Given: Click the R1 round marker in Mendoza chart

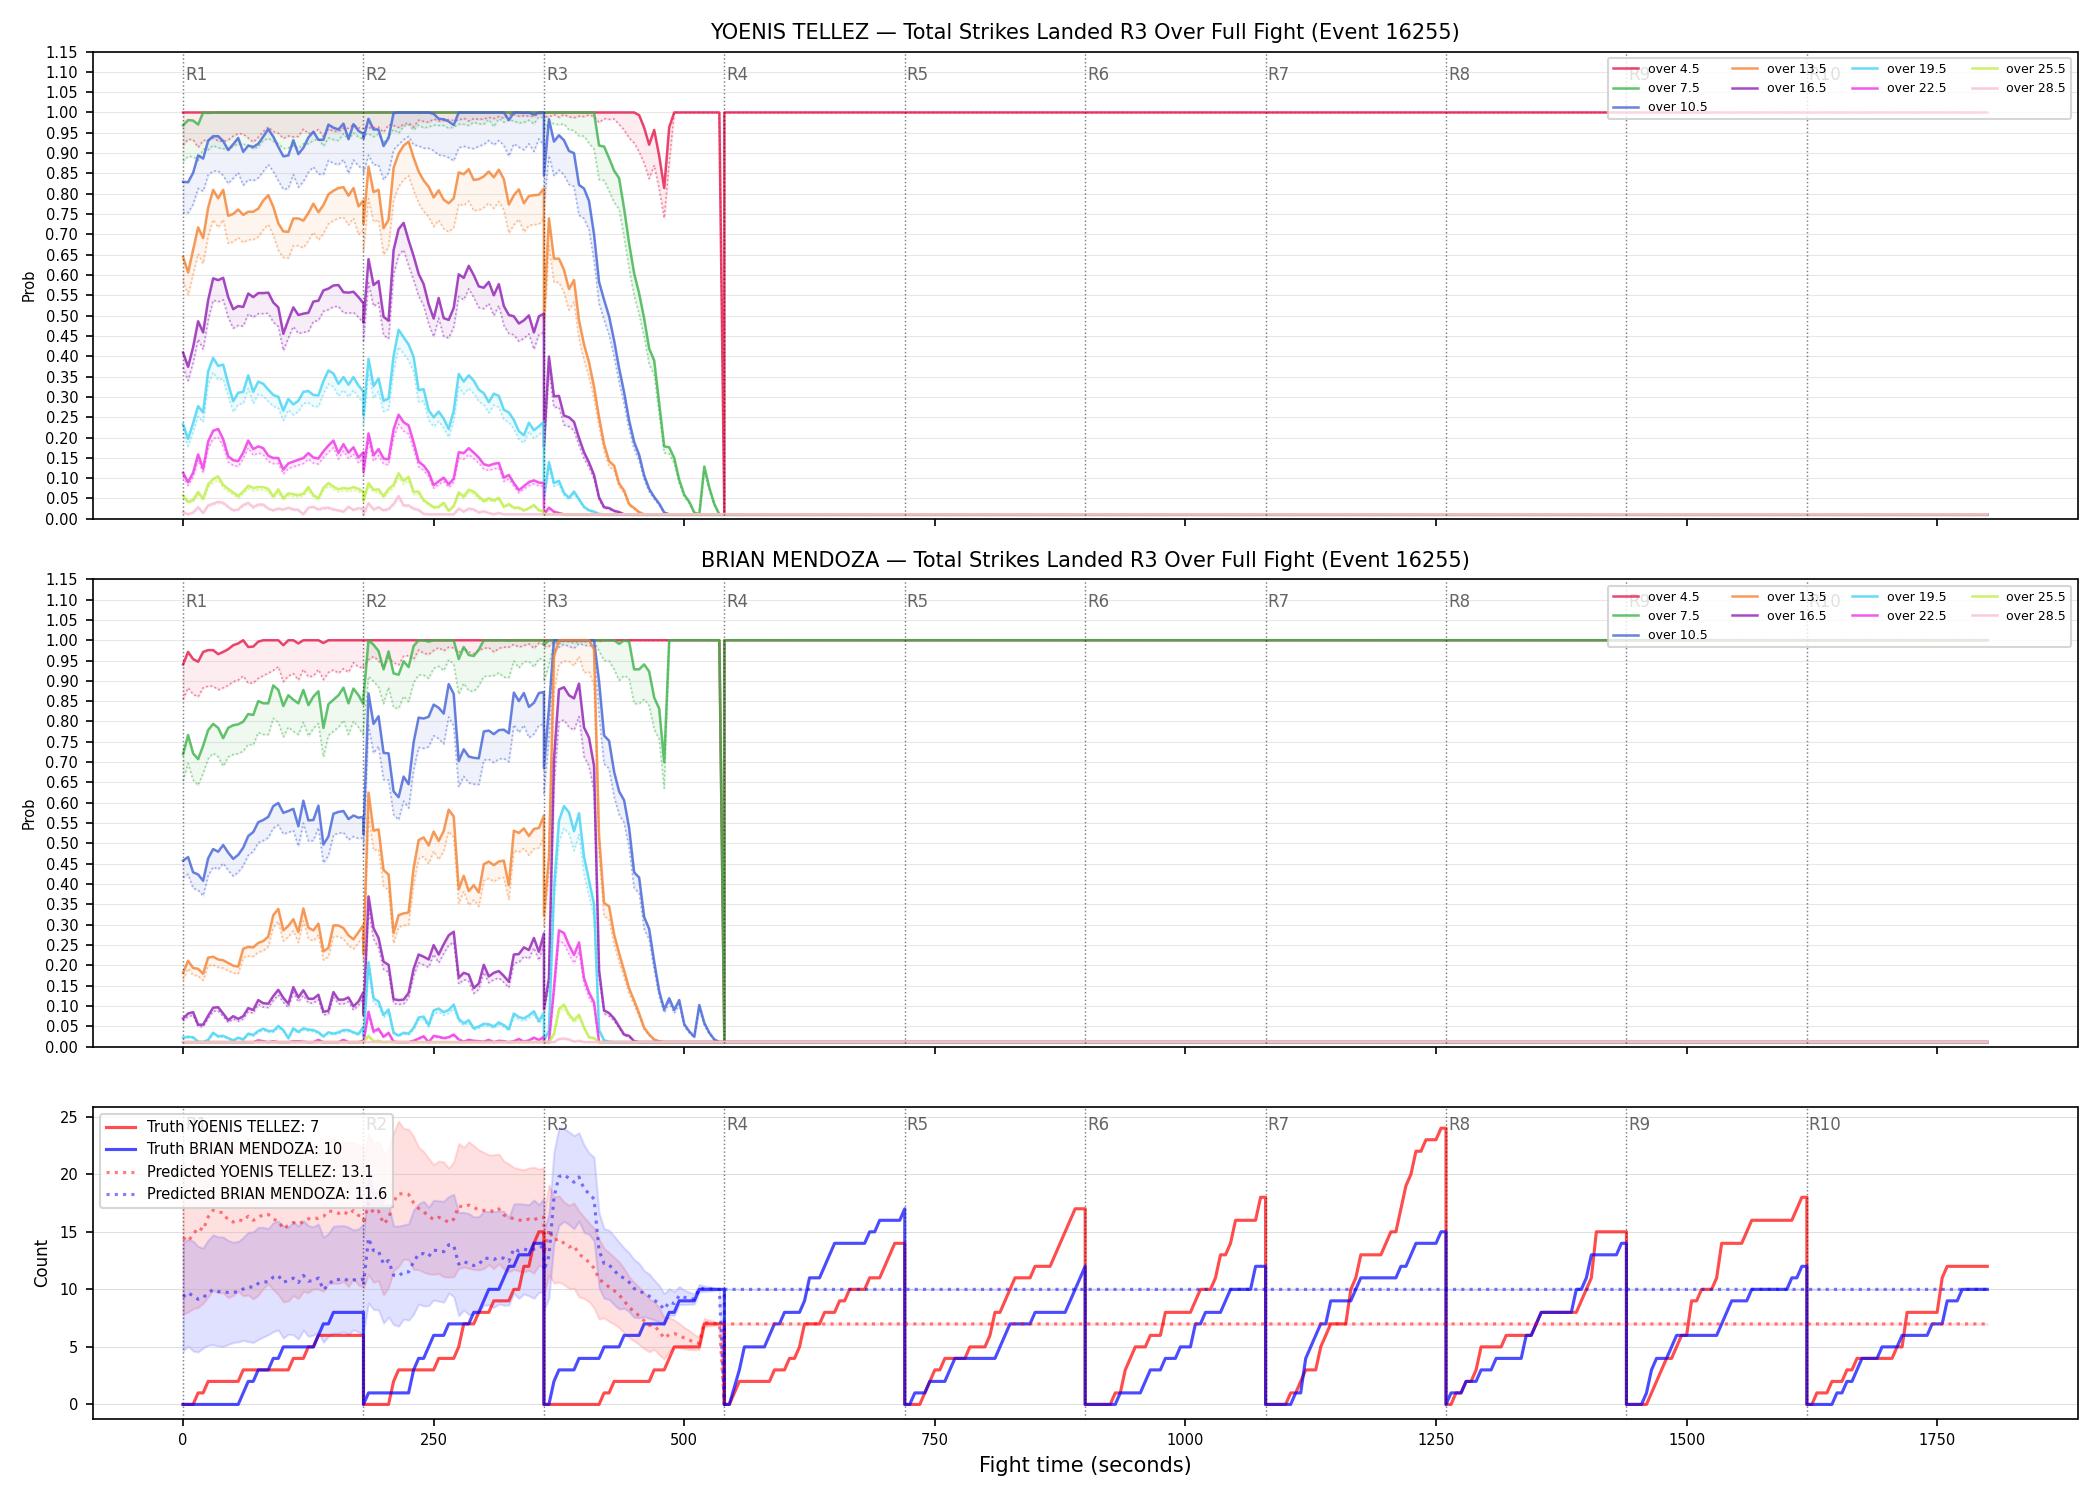Looking at the screenshot, I should coord(196,601).
